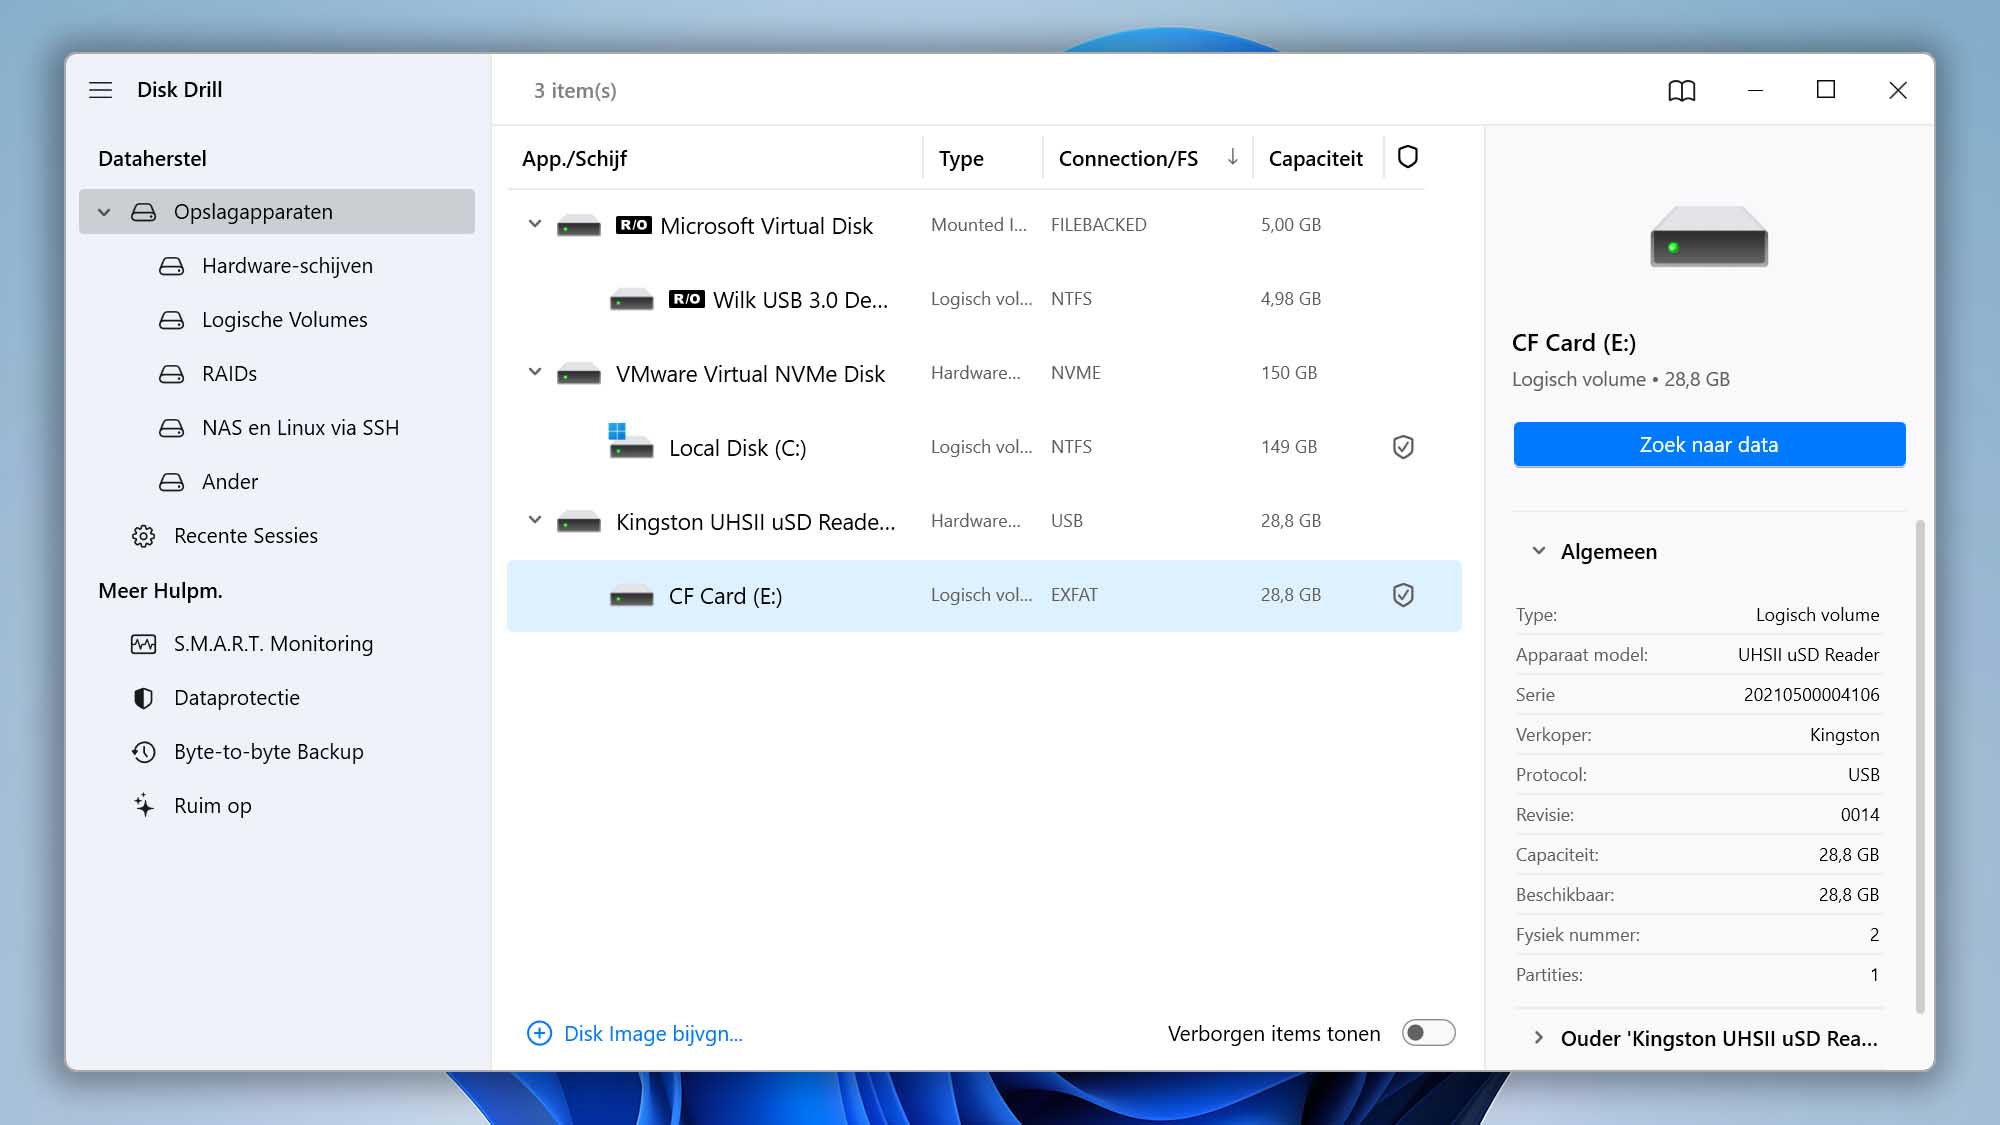Collapse the VMware Virtual NVMe Disk row
2000x1125 pixels.
tap(535, 372)
